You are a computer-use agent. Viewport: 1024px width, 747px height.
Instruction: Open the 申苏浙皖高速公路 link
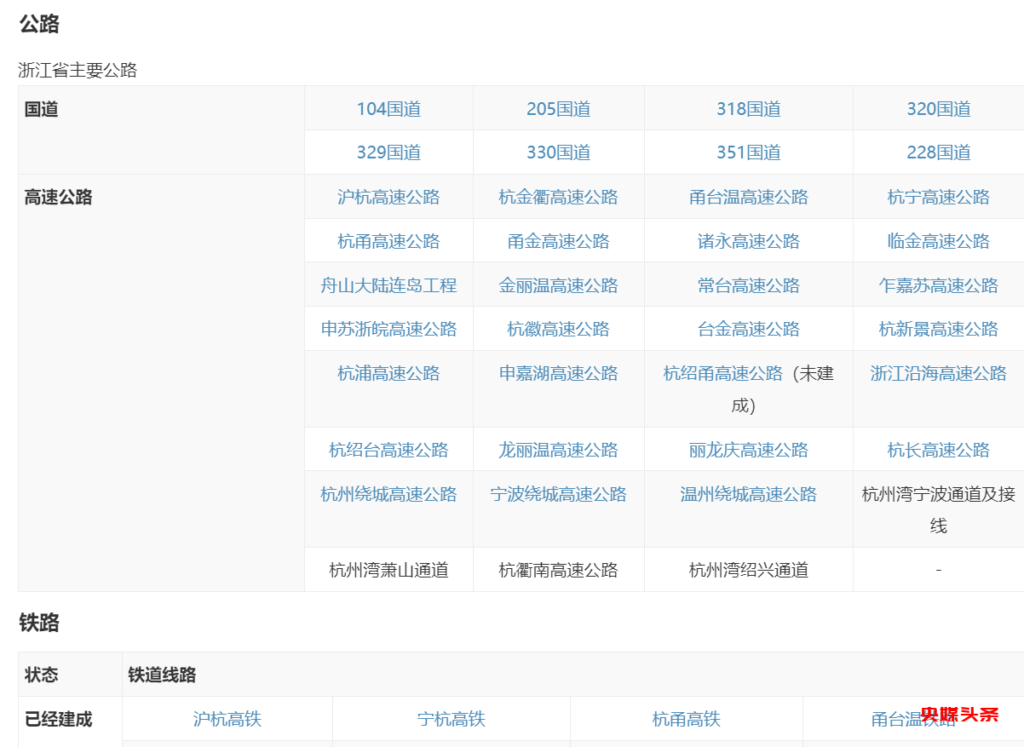[388, 329]
